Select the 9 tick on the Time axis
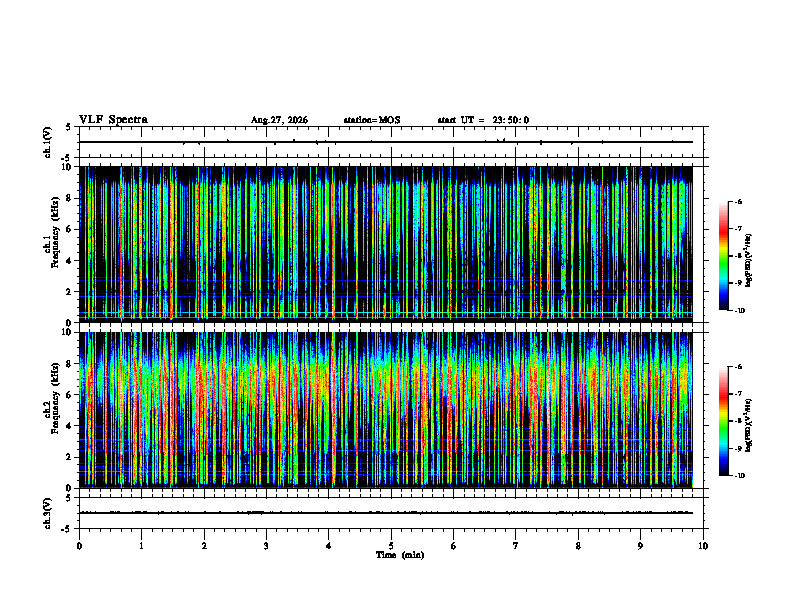Image resolution: width=792 pixels, height=612 pixels. tap(640, 546)
